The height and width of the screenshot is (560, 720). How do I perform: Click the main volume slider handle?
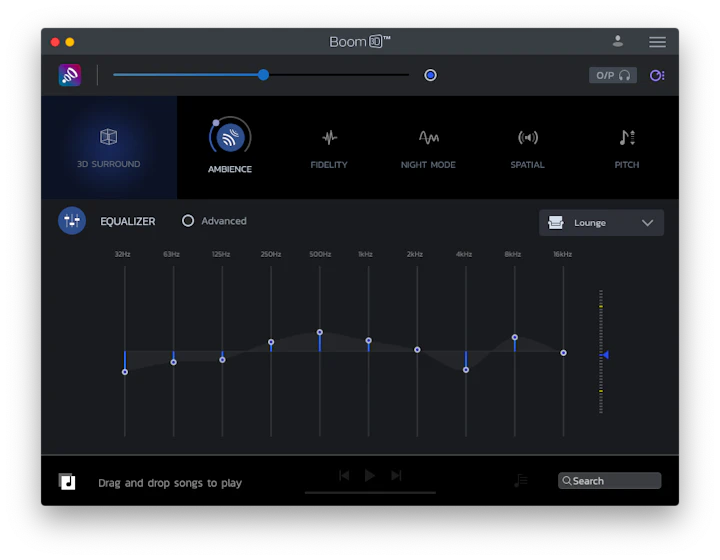(263, 75)
